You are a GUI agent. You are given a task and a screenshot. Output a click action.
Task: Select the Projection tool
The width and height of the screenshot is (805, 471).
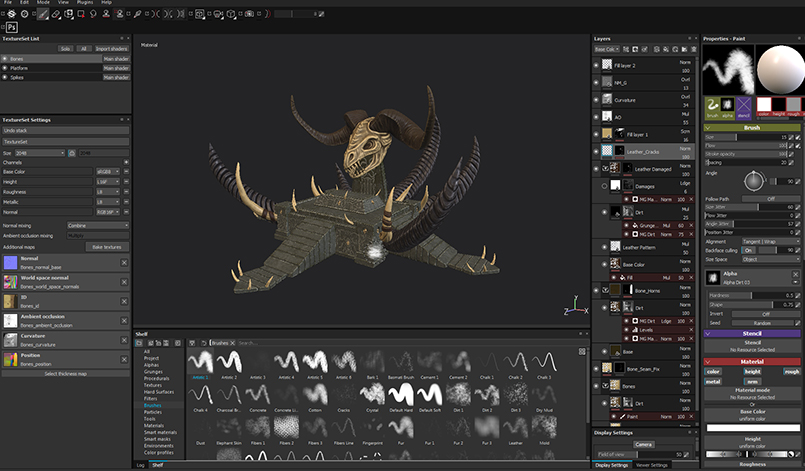point(69,14)
